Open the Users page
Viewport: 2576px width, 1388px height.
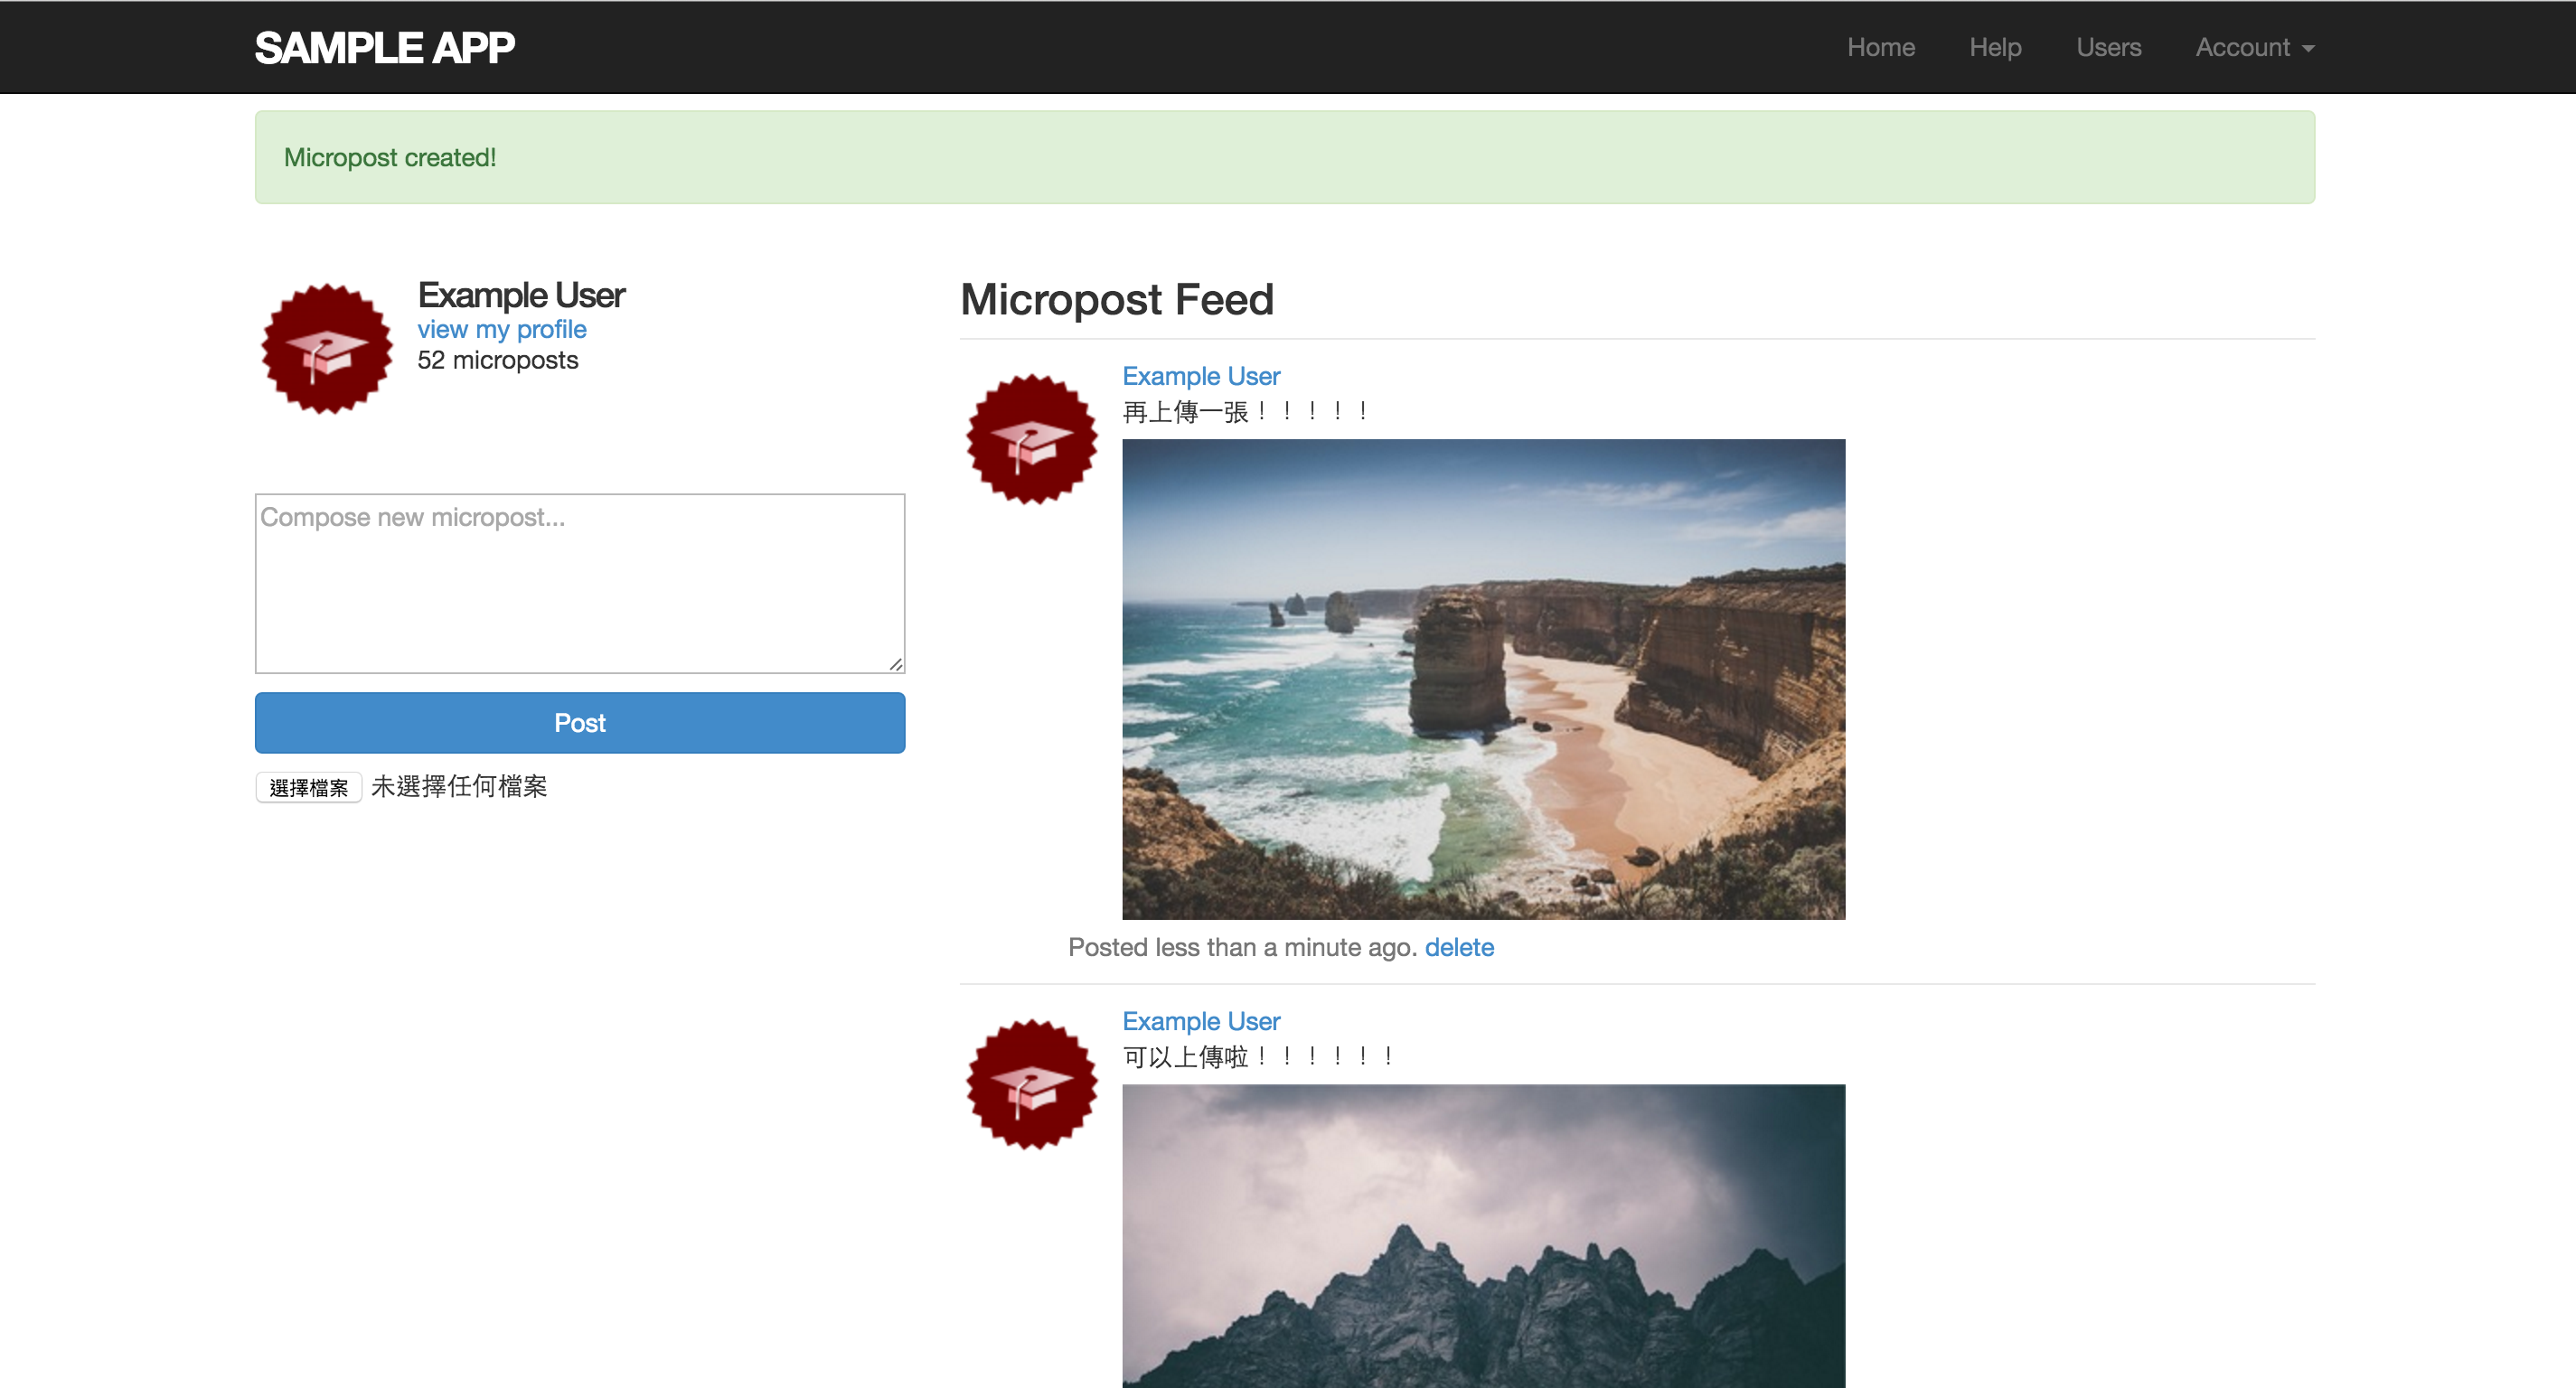(2108, 47)
